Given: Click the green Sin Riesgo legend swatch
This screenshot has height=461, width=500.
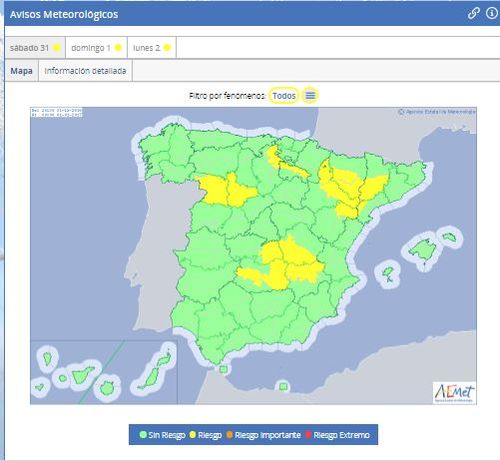Looking at the screenshot, I should point(143,435).
